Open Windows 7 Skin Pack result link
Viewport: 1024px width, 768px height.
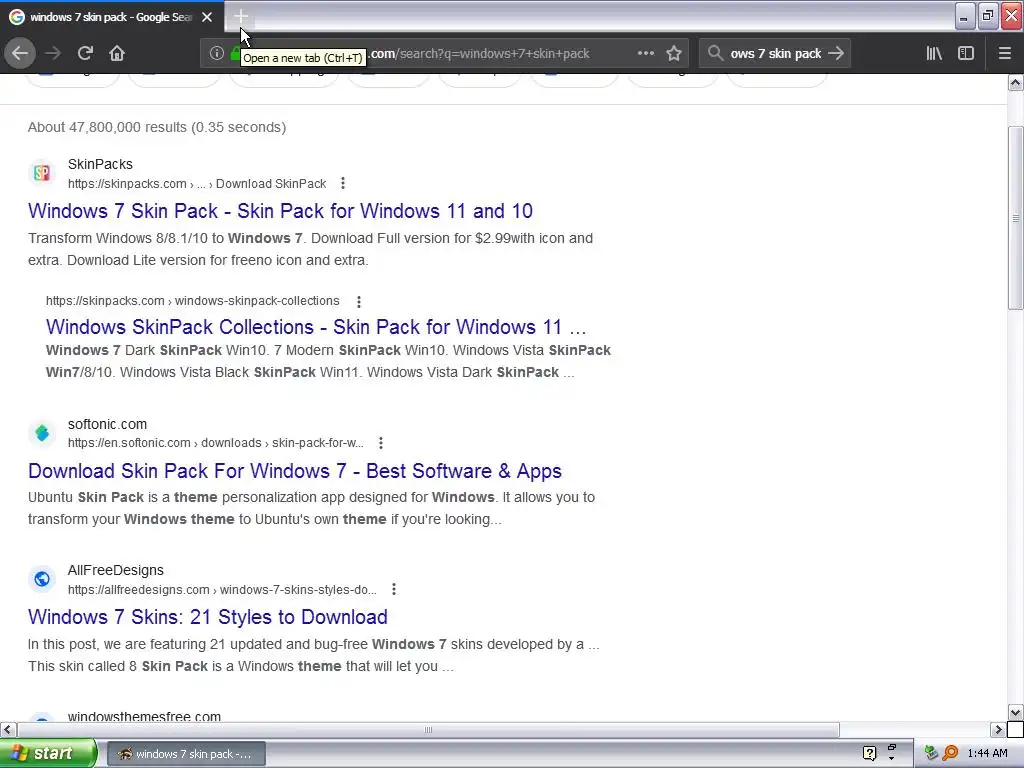click(x=280, y=211)
